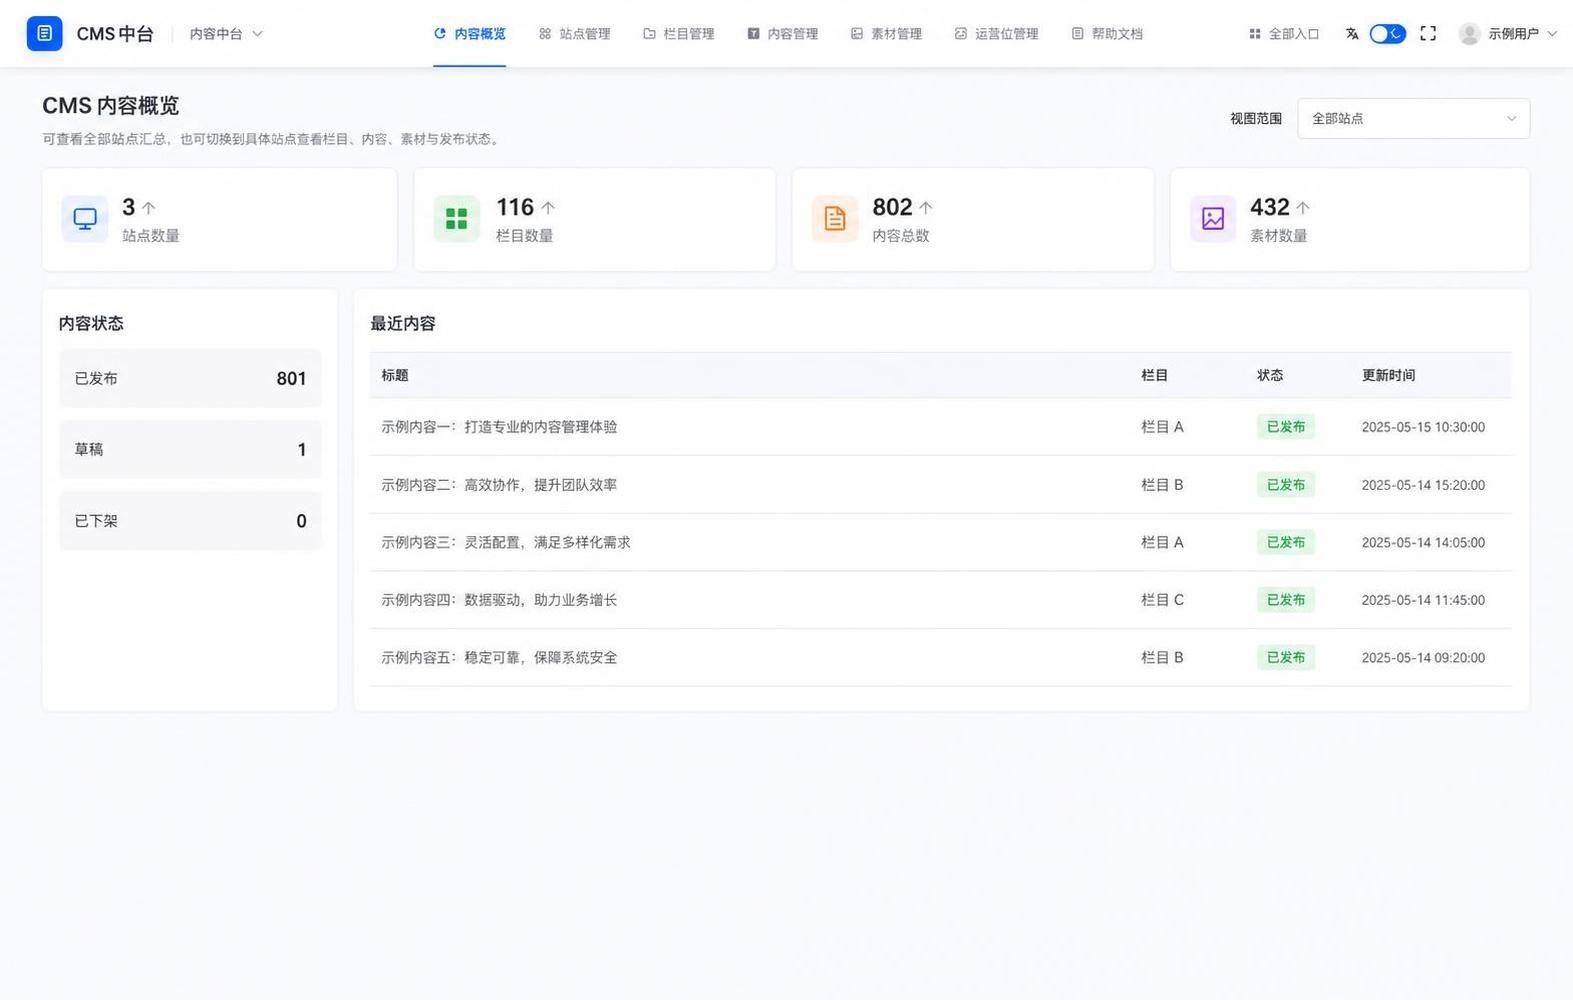
Task: Open the 素材管理 tab
Action: point(886,34)
